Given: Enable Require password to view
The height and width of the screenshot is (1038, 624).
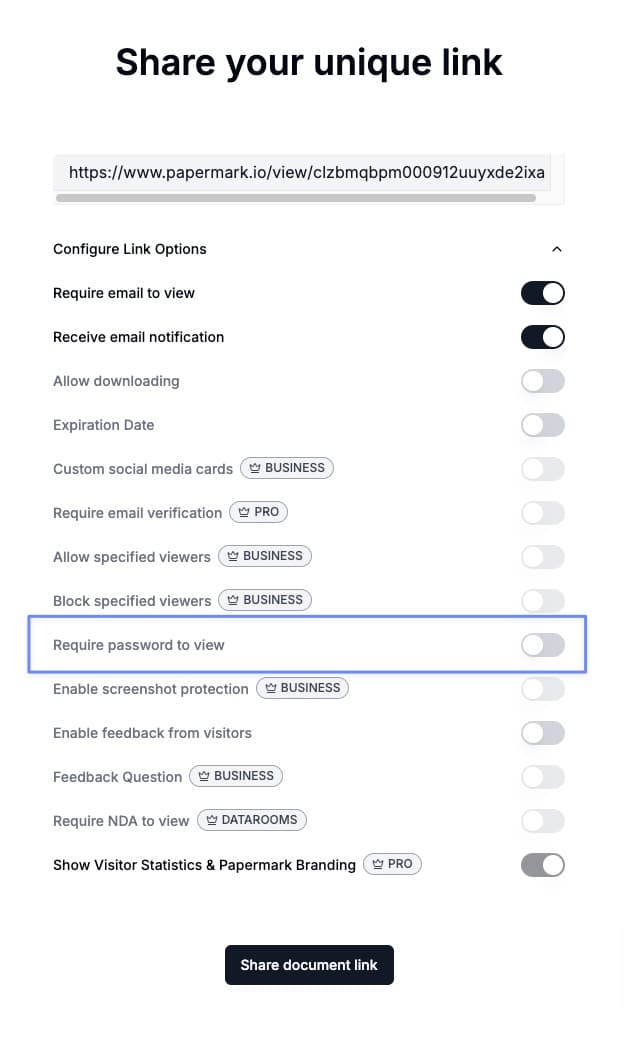Looking at the screenshot, I should [543, 644].
